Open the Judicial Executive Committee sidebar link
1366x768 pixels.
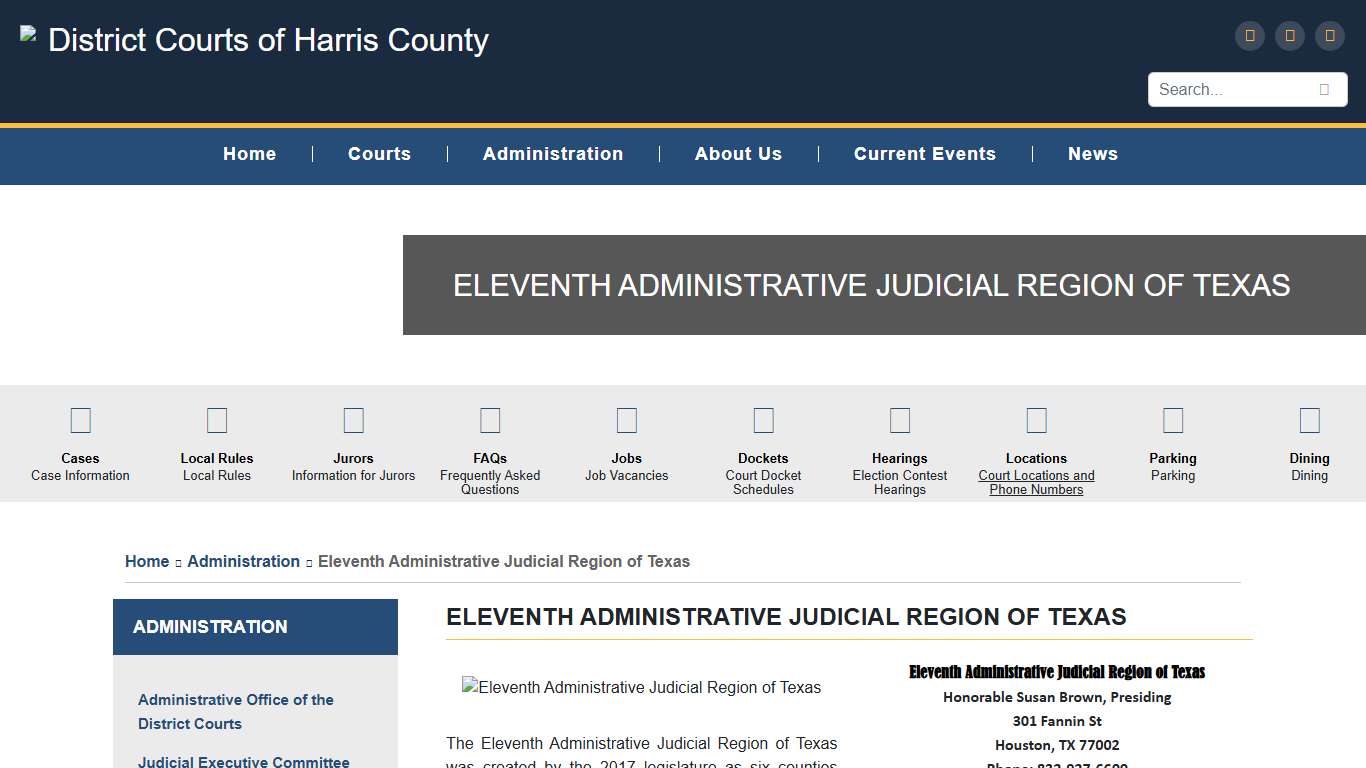pos(244,762)
